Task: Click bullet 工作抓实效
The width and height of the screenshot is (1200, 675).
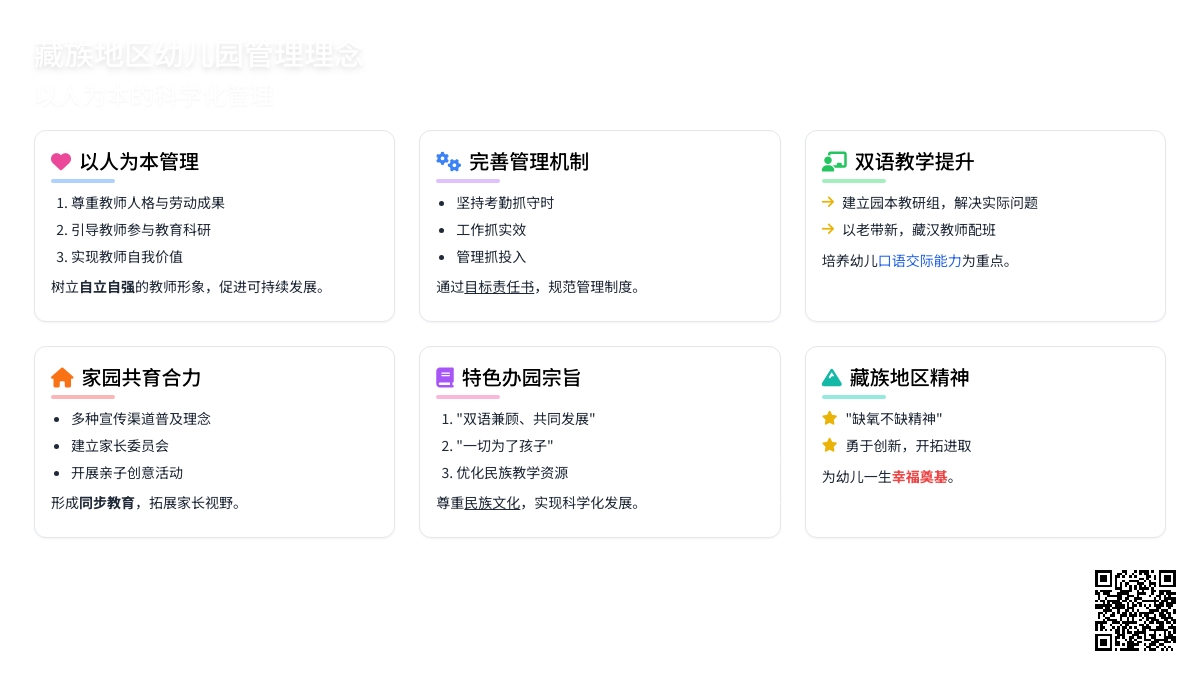Action: 491,230
